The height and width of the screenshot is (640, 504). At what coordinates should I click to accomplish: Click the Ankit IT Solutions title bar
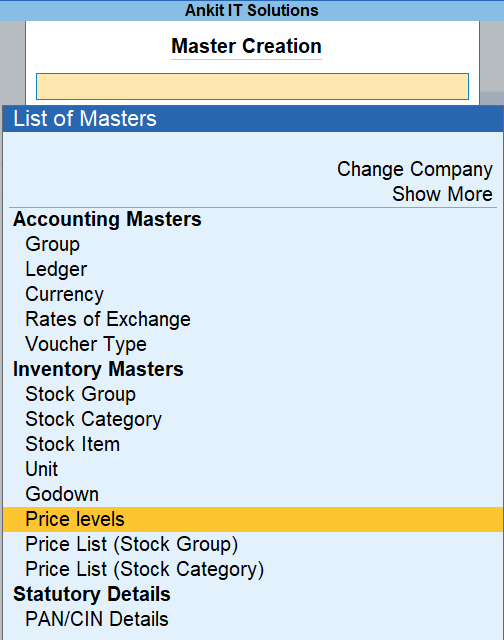click(252, 10)
